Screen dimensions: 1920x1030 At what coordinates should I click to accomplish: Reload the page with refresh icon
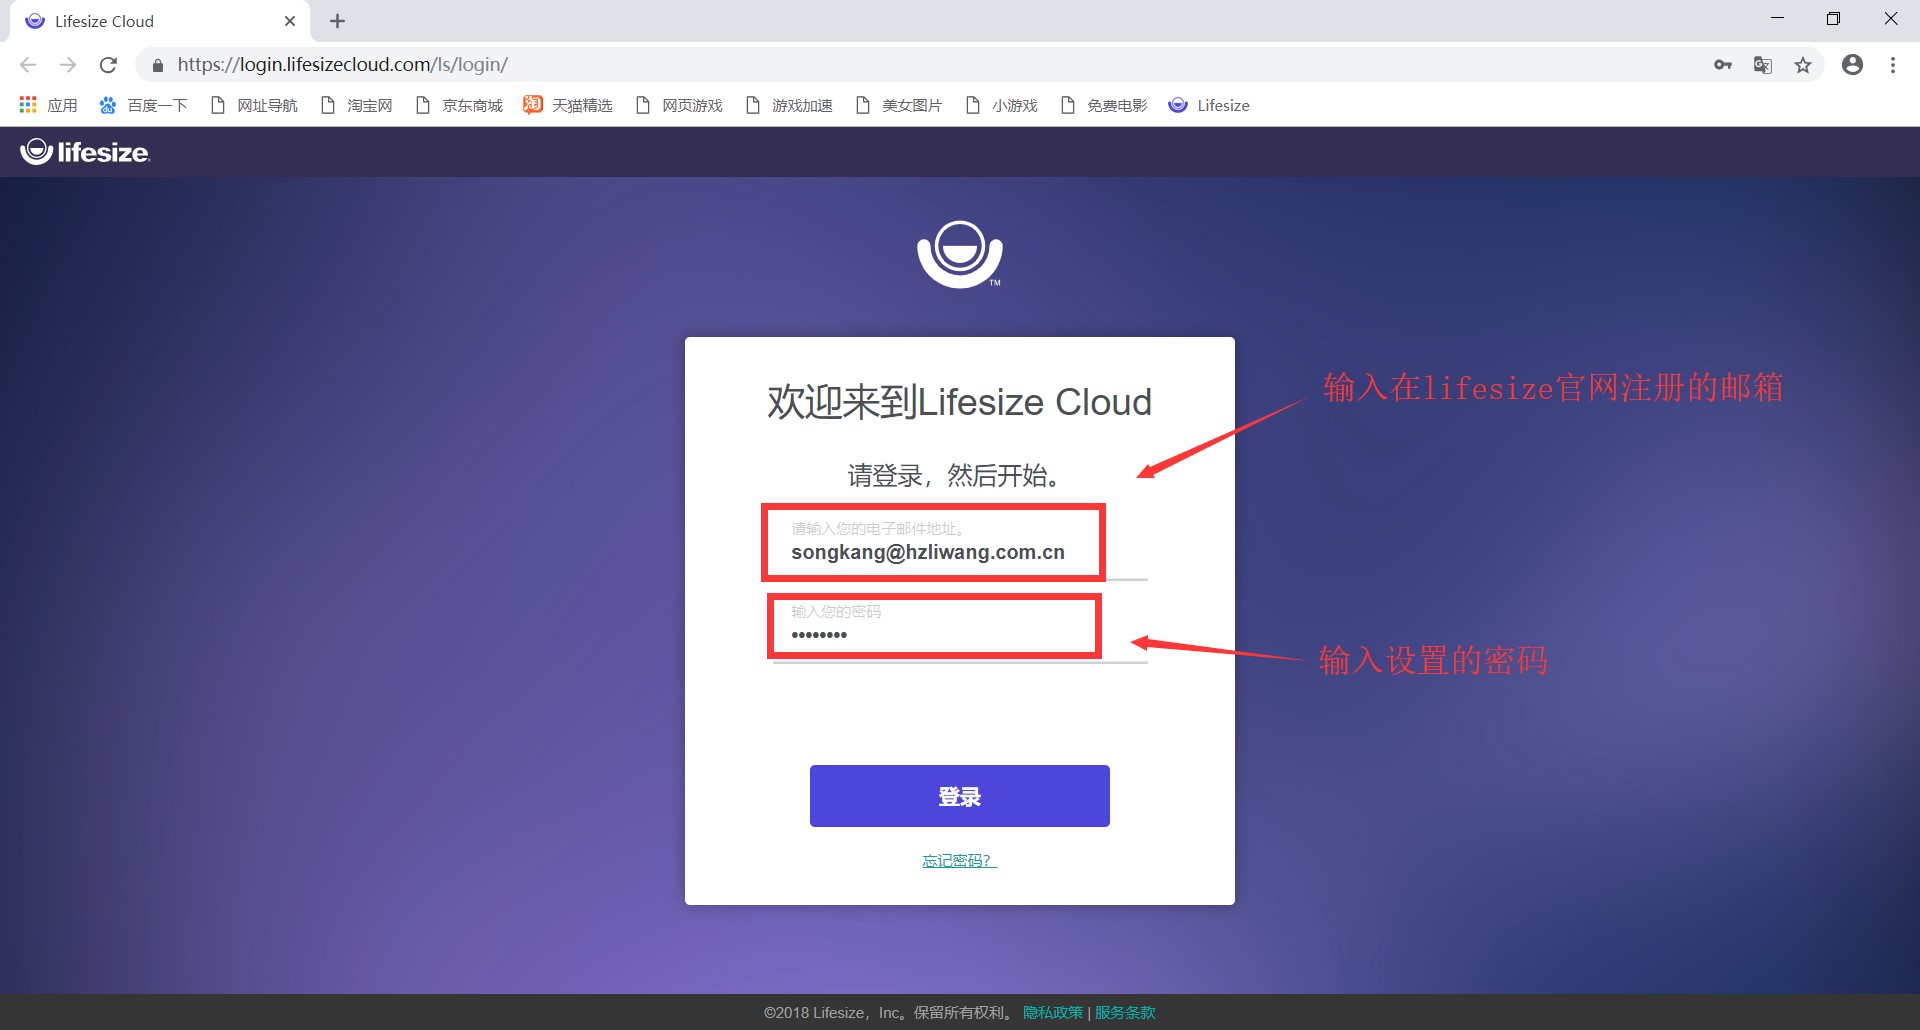(x=108, y=65)
